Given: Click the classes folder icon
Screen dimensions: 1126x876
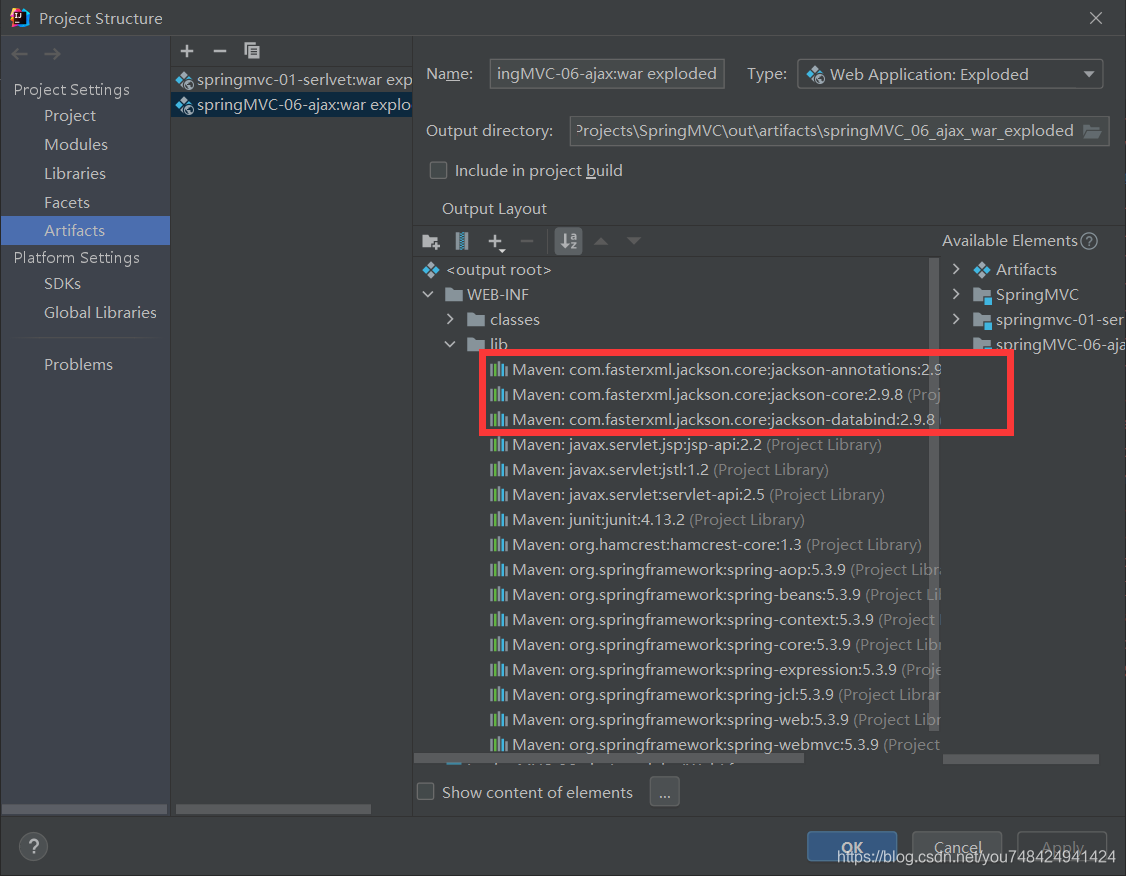Looking at the screenshot, I should coord(476,320).
